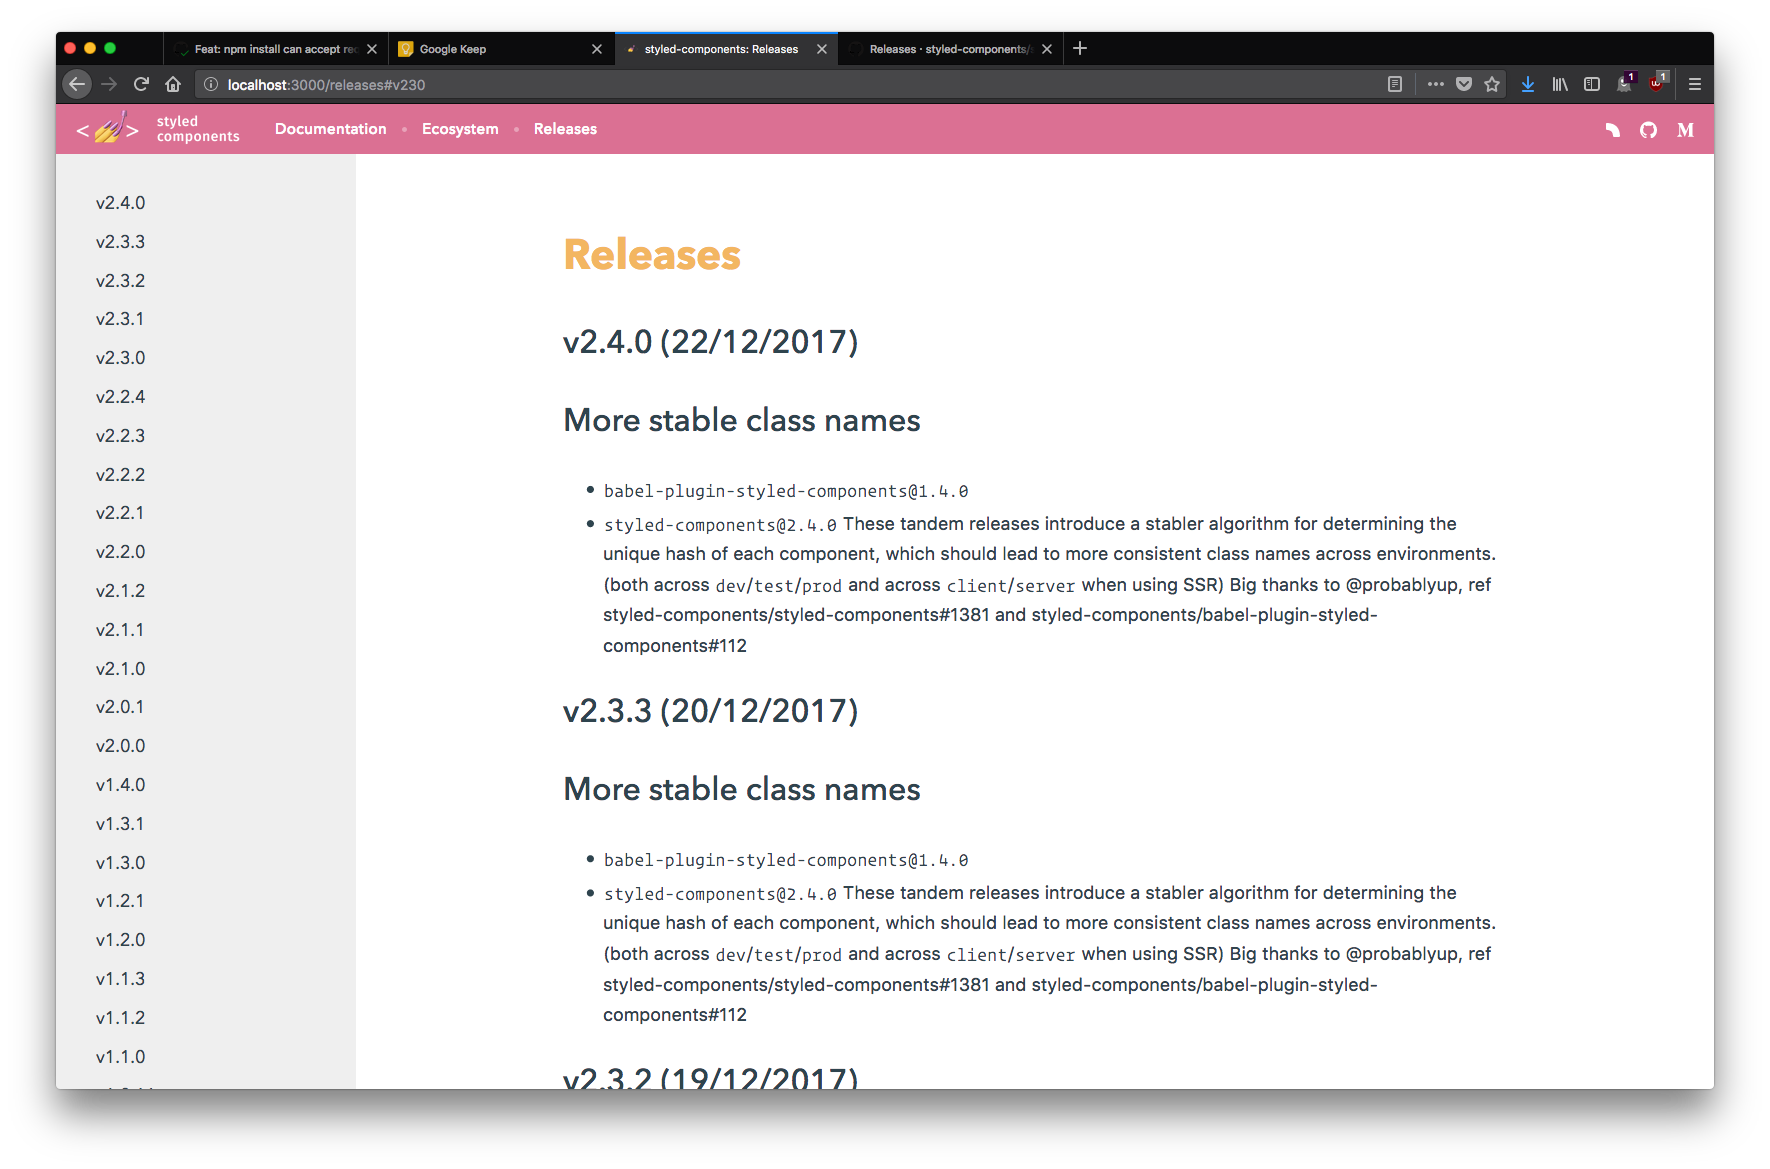Switch to Releases · styled-components GitHub tab
The height and width of the screenshot is (1169, 1770).
(950, 49)
